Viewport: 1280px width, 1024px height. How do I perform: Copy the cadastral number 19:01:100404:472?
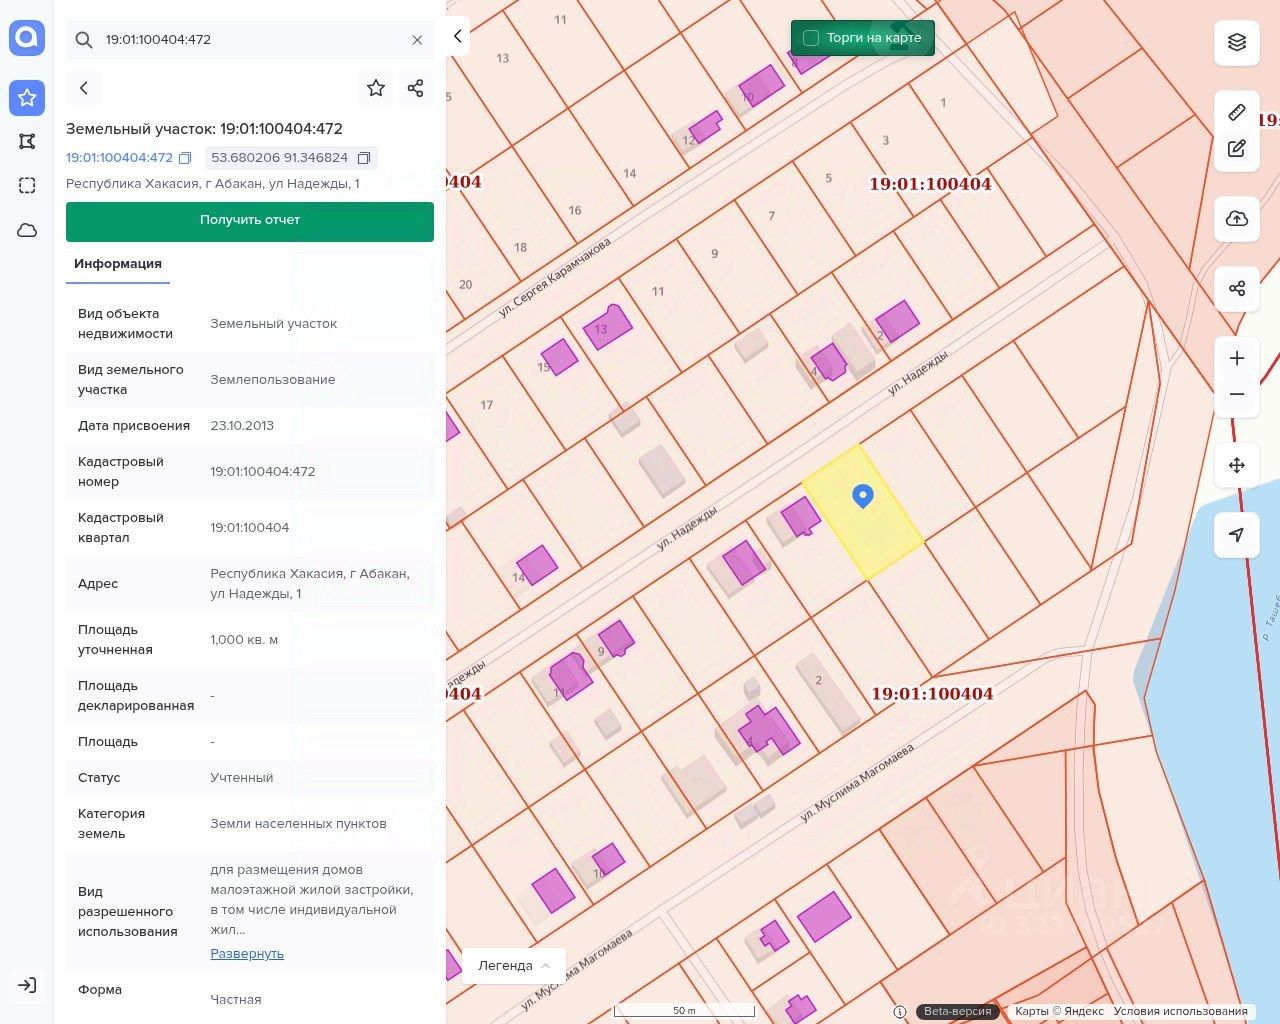(185, 158)
